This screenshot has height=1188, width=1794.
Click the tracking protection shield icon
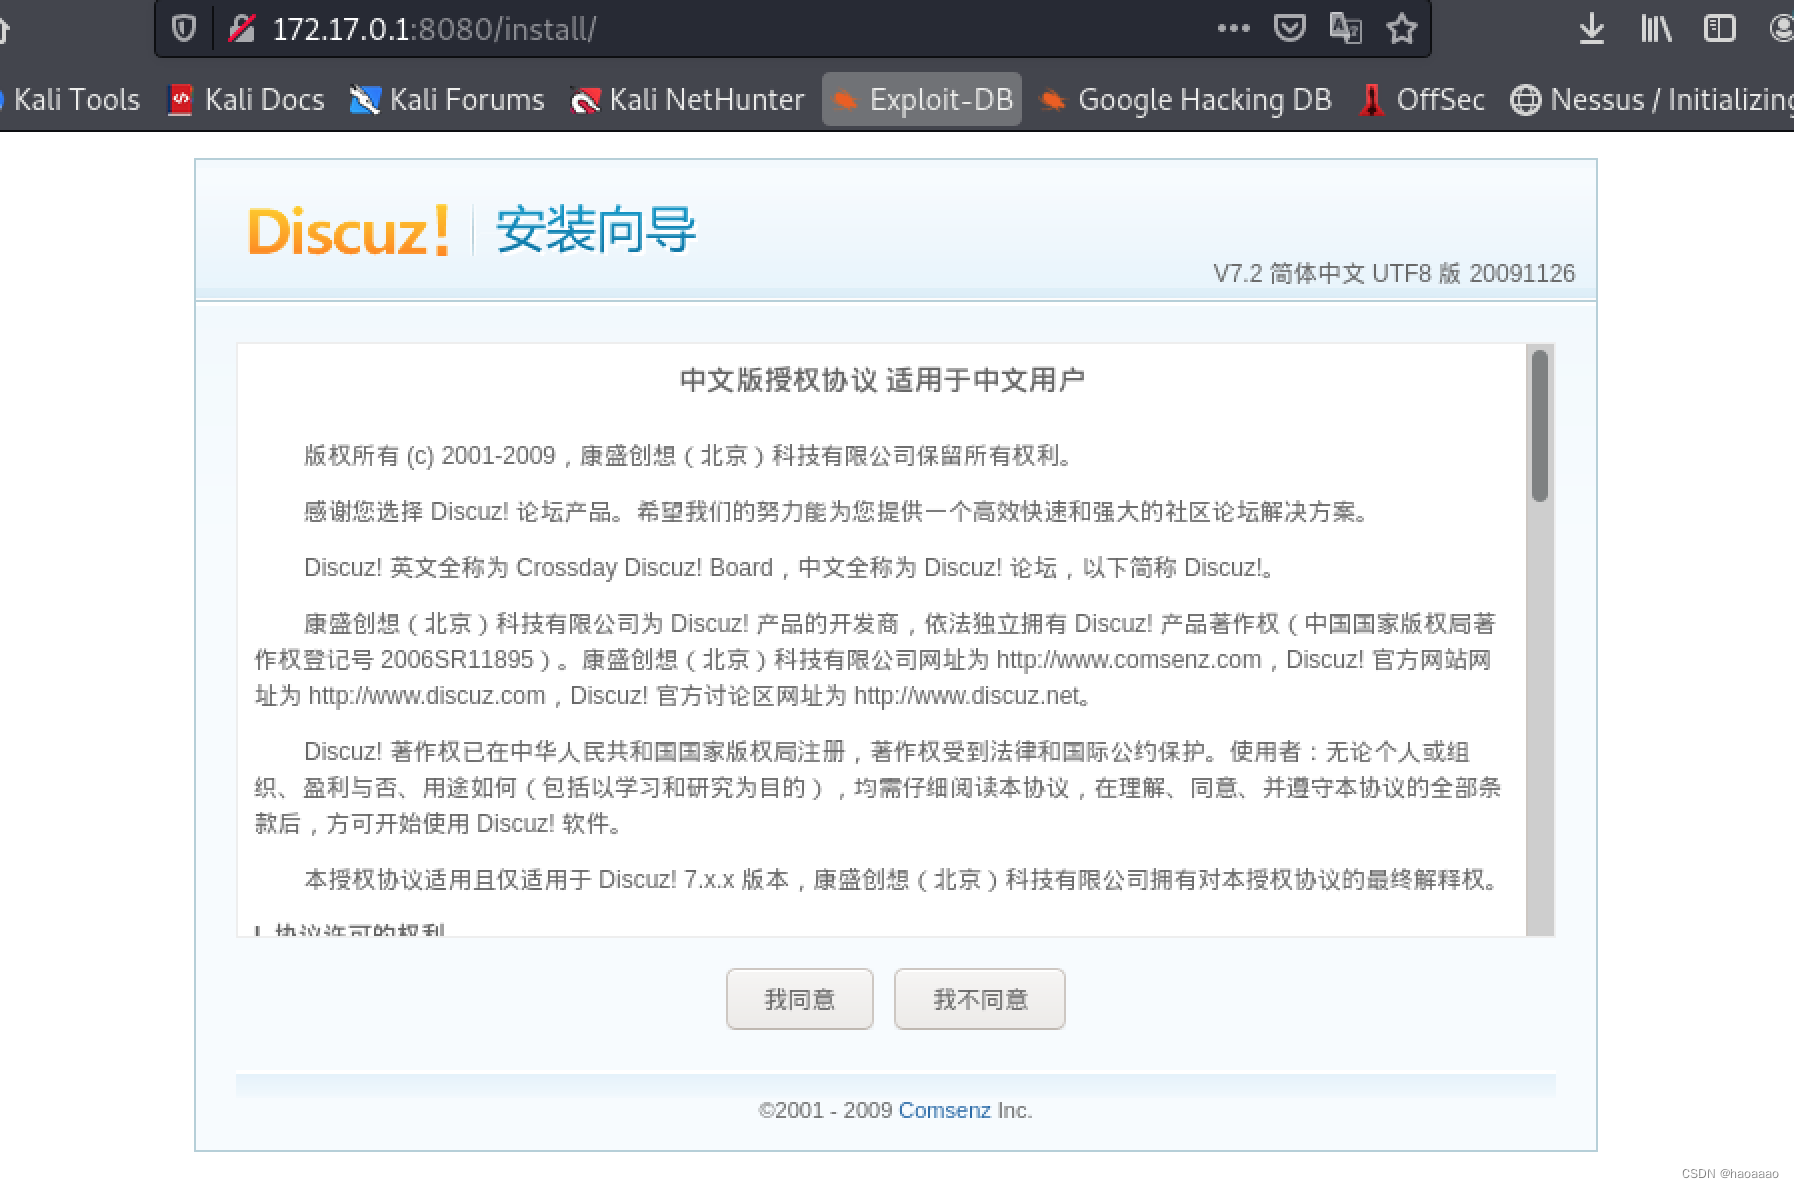coord(184,29)
